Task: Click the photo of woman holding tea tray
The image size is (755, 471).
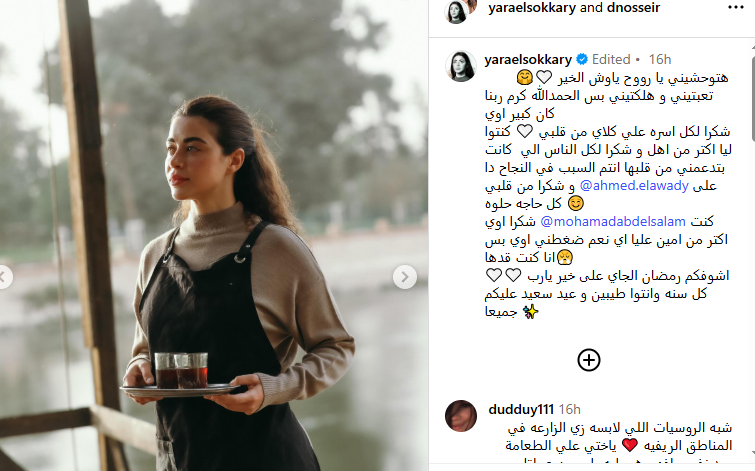Action: pyautogui.click(x=214, y=236)
